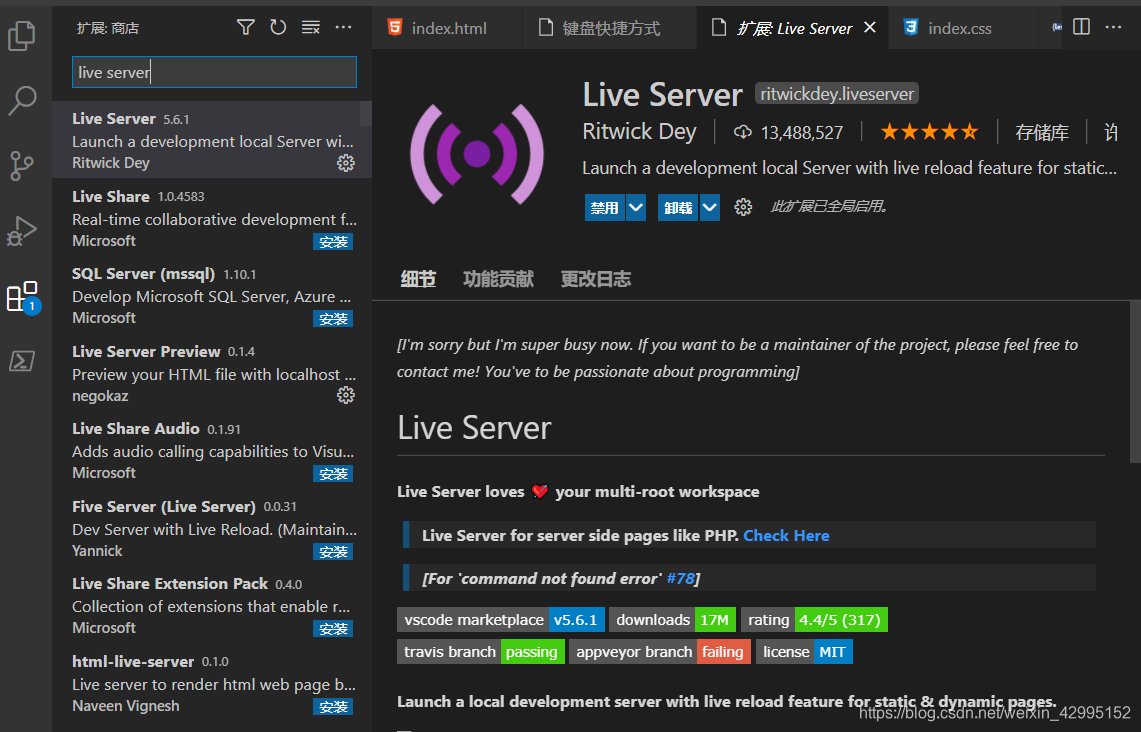Open the Extensions view icon
Screen dimensions: 1141x732
pos(22,297)
